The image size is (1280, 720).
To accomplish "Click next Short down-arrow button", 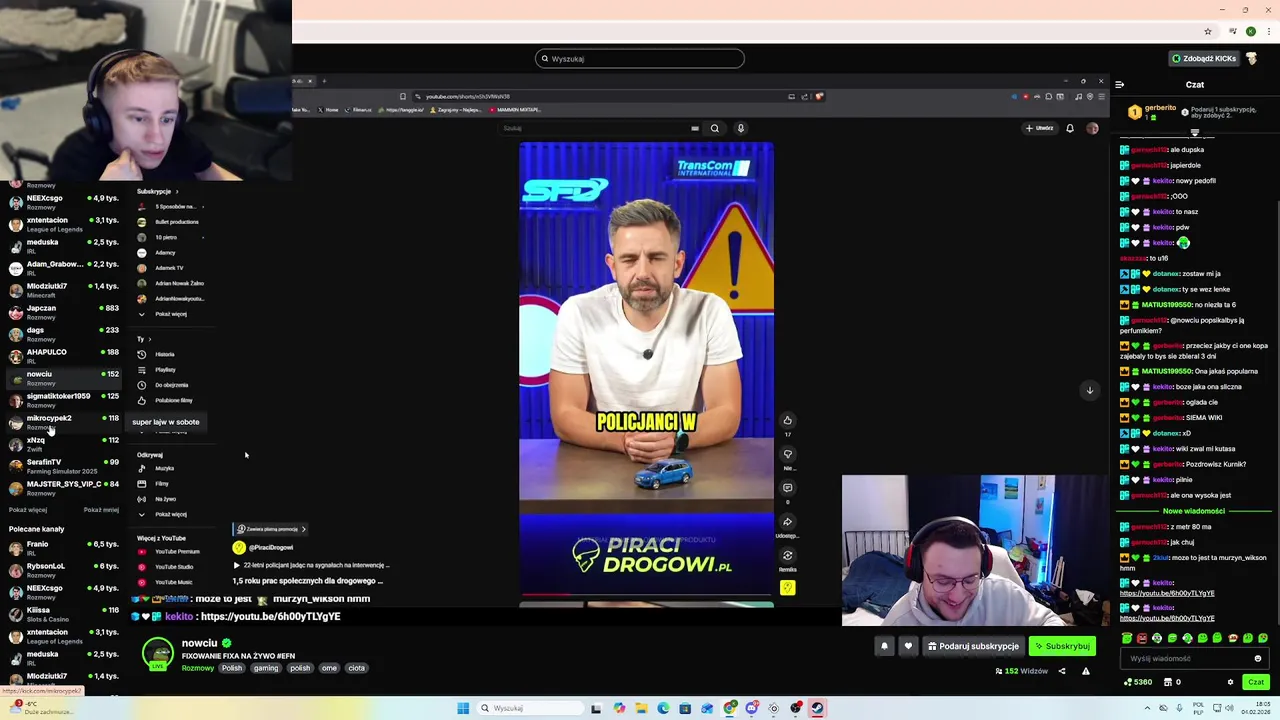I will tap(1090, 390).
